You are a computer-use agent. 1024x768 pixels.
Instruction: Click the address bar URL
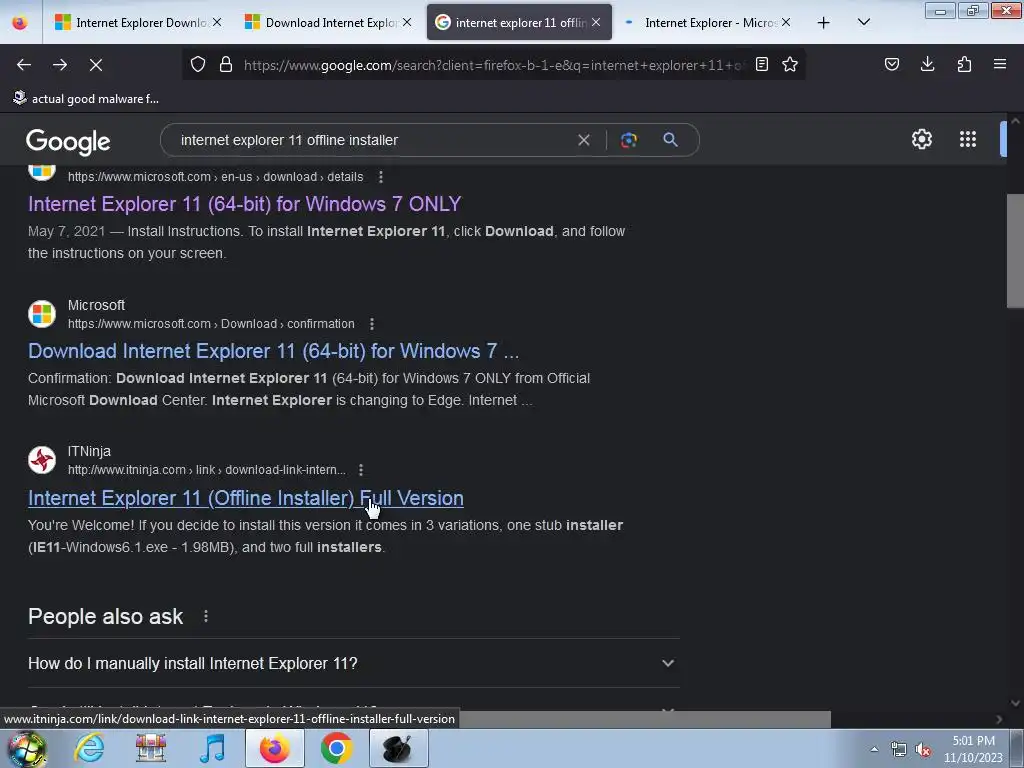(493, 65)
